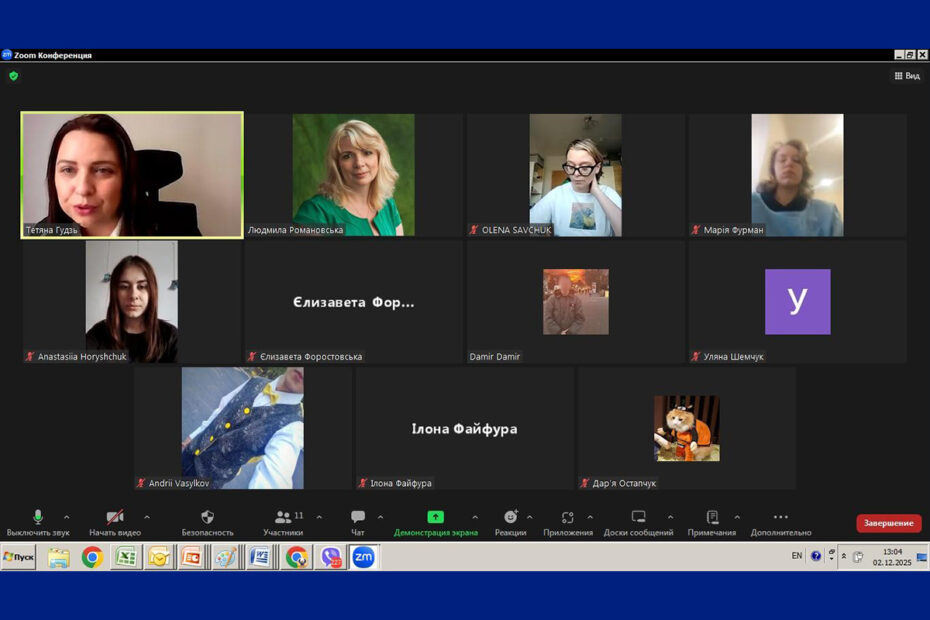
Task: Click the red Завершение end button
Action: (888, 523)
